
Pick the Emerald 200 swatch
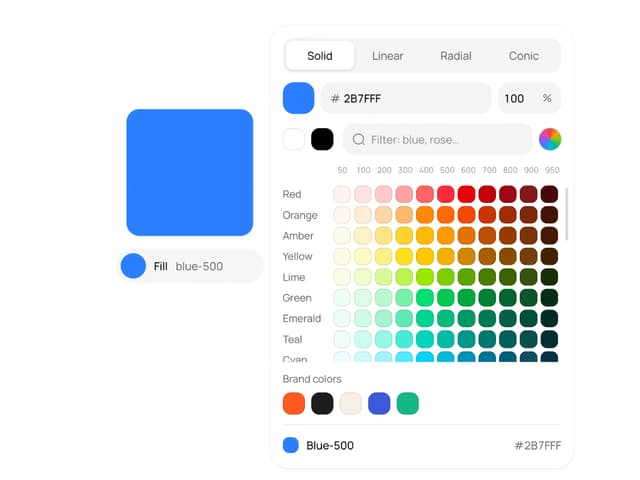[x=383, y=318]
